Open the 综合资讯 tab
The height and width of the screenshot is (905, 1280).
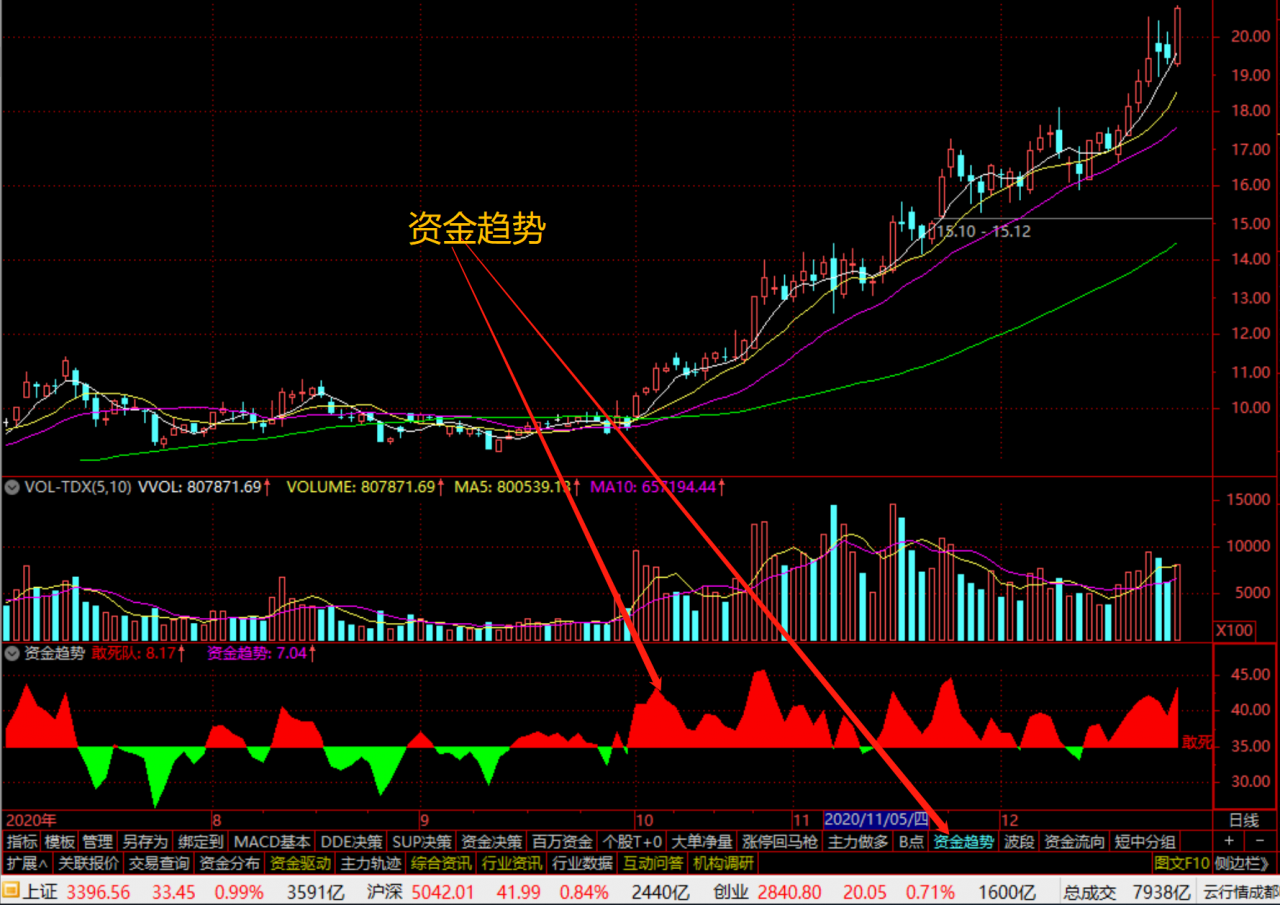click(x=442, y=863)
